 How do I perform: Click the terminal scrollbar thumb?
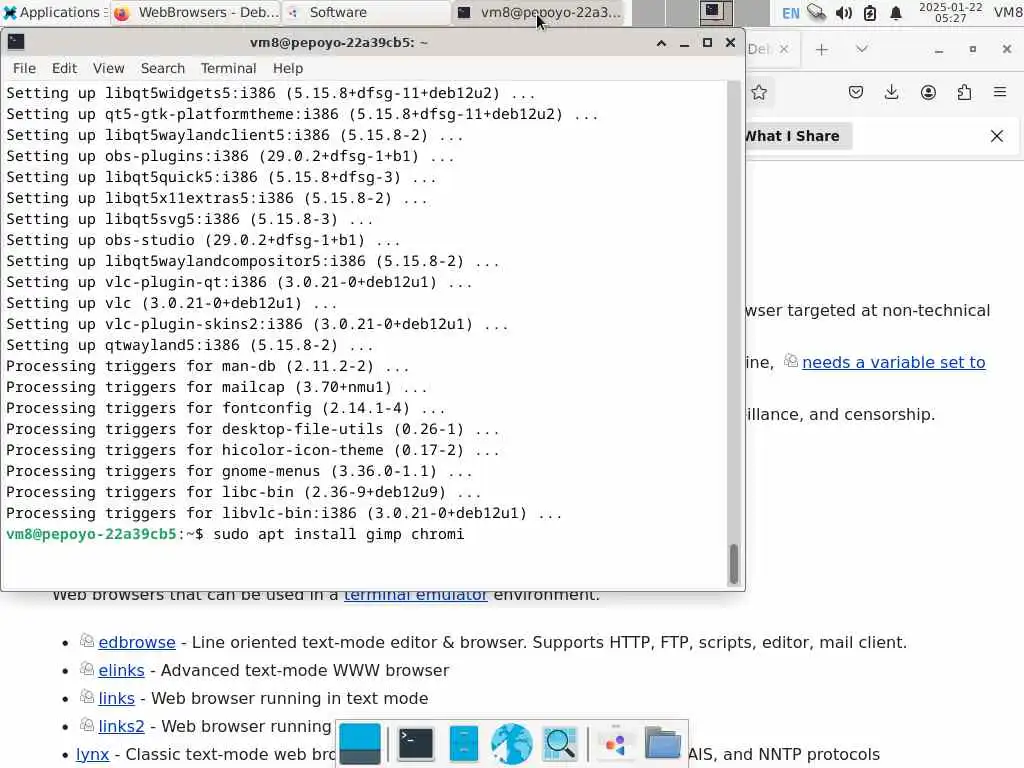point(733,563)
